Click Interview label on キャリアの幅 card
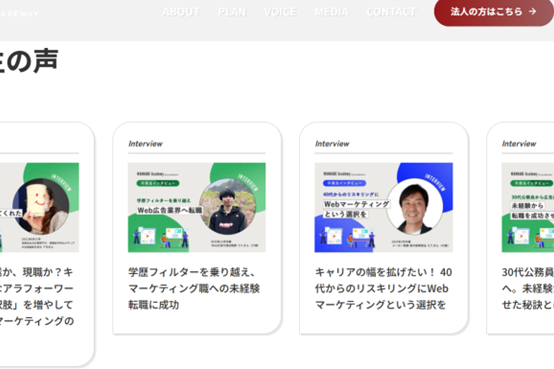This screenshot has width=554, height=369. (x=332, y=144)
